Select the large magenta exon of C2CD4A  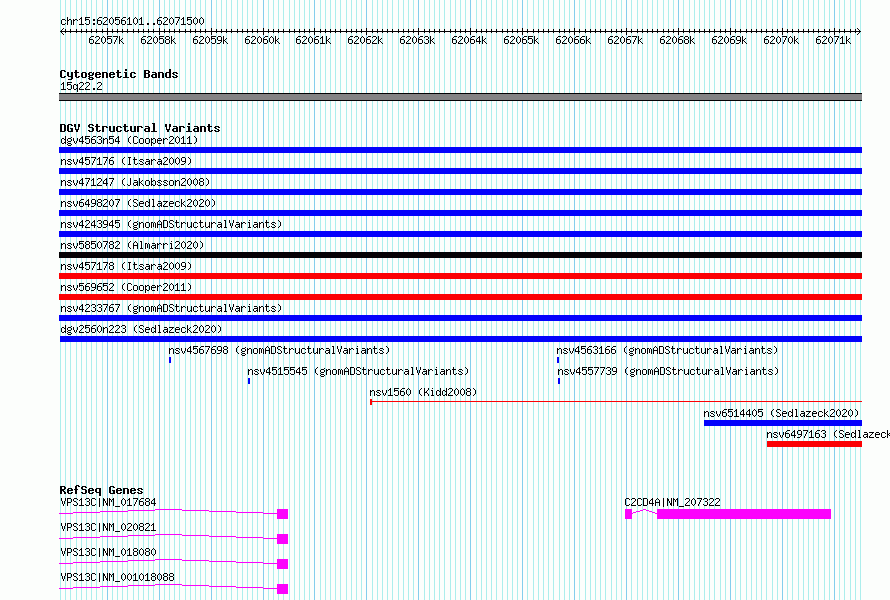click(x=744, y=514)
